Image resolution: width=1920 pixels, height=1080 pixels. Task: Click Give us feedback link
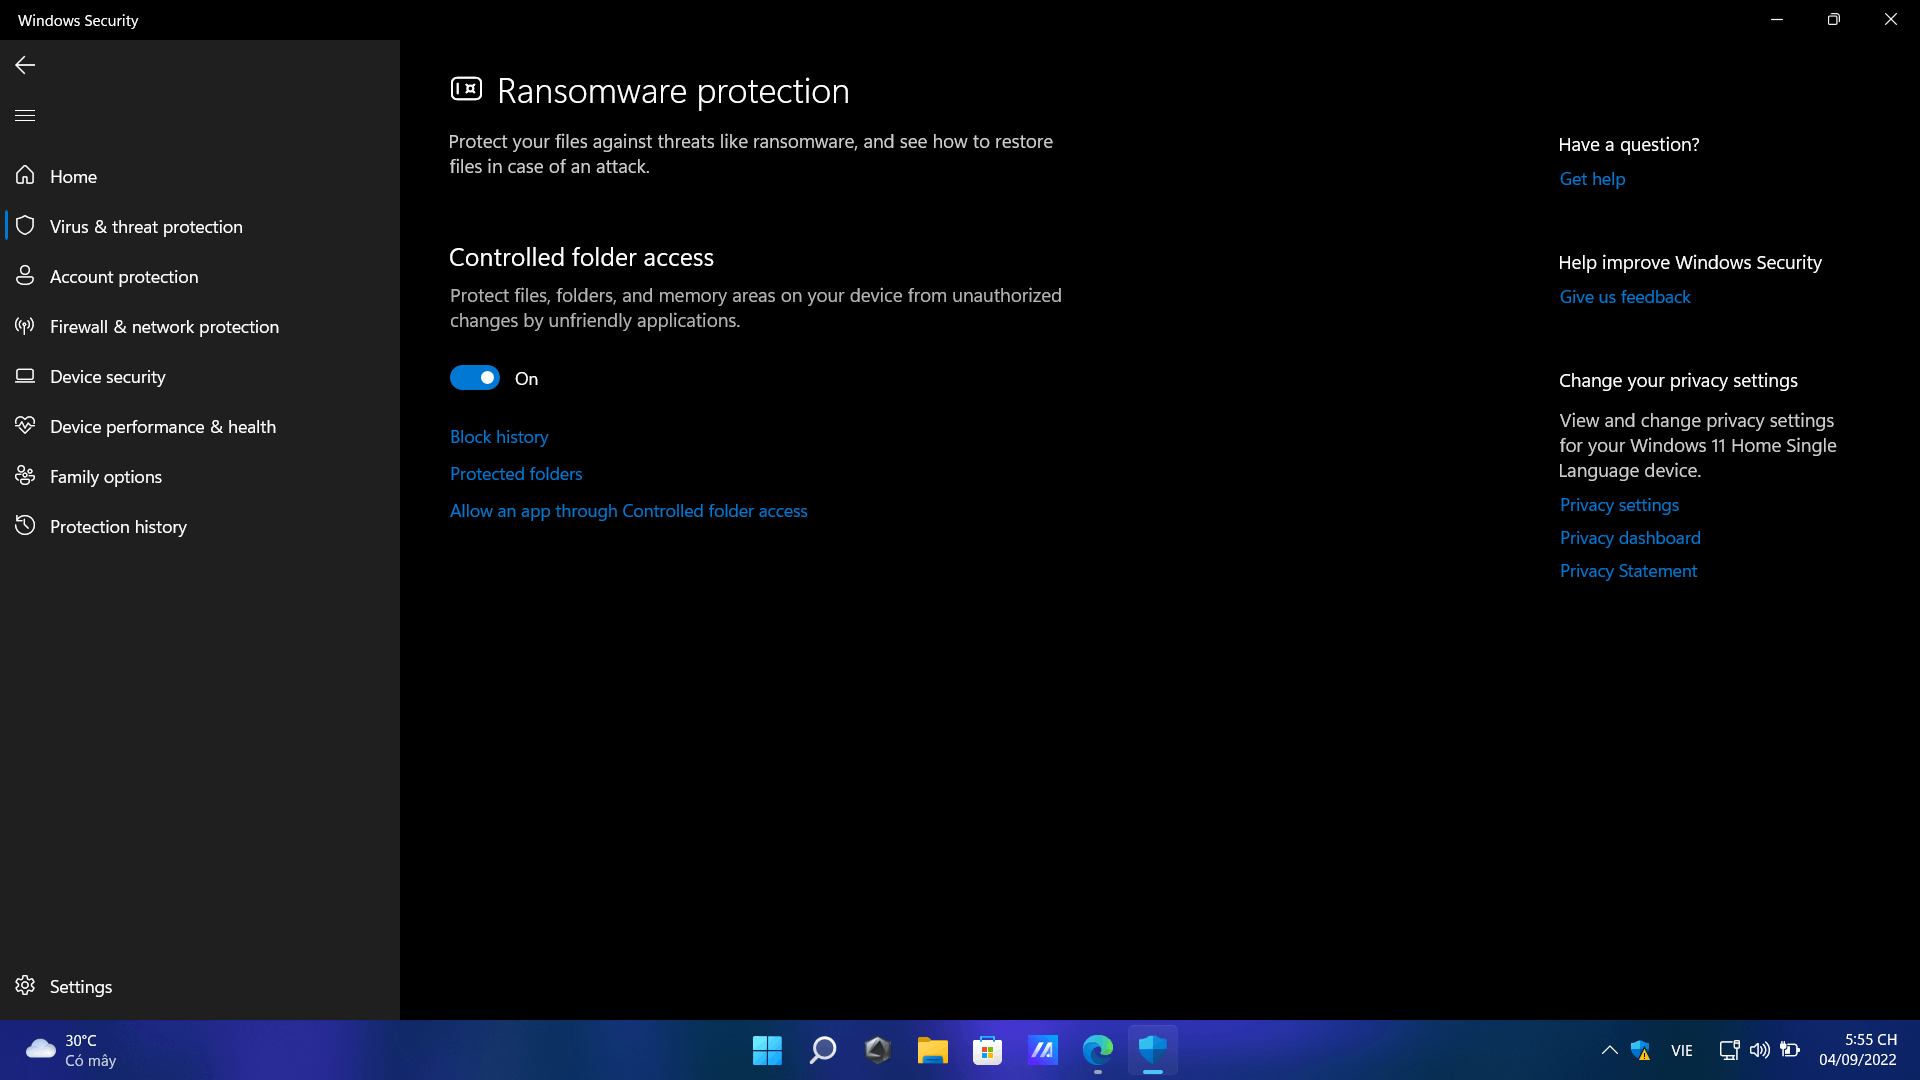coord(1625,297)
